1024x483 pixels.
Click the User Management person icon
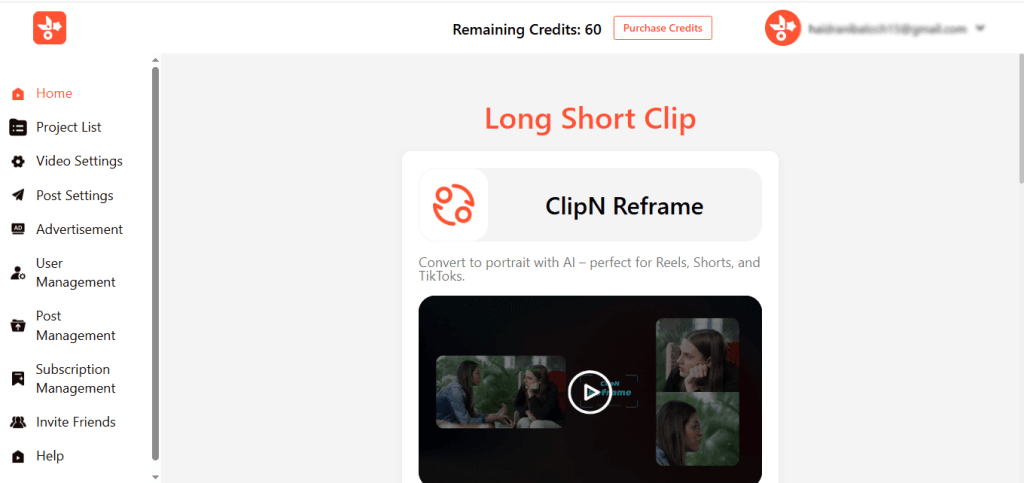pos(18,273)
